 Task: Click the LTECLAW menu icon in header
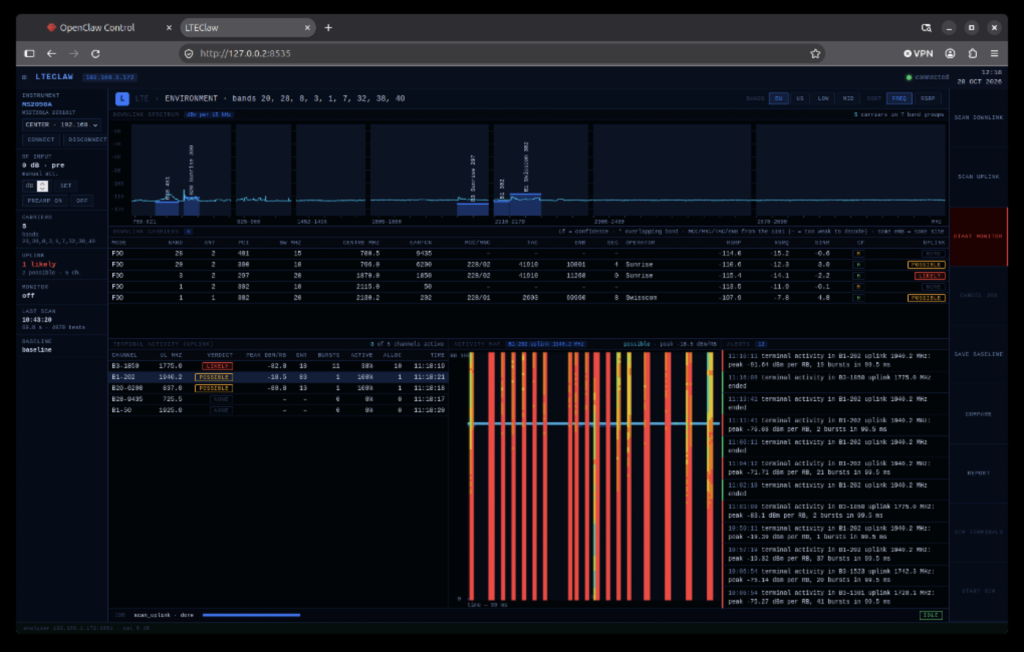(x=24, y=77)
